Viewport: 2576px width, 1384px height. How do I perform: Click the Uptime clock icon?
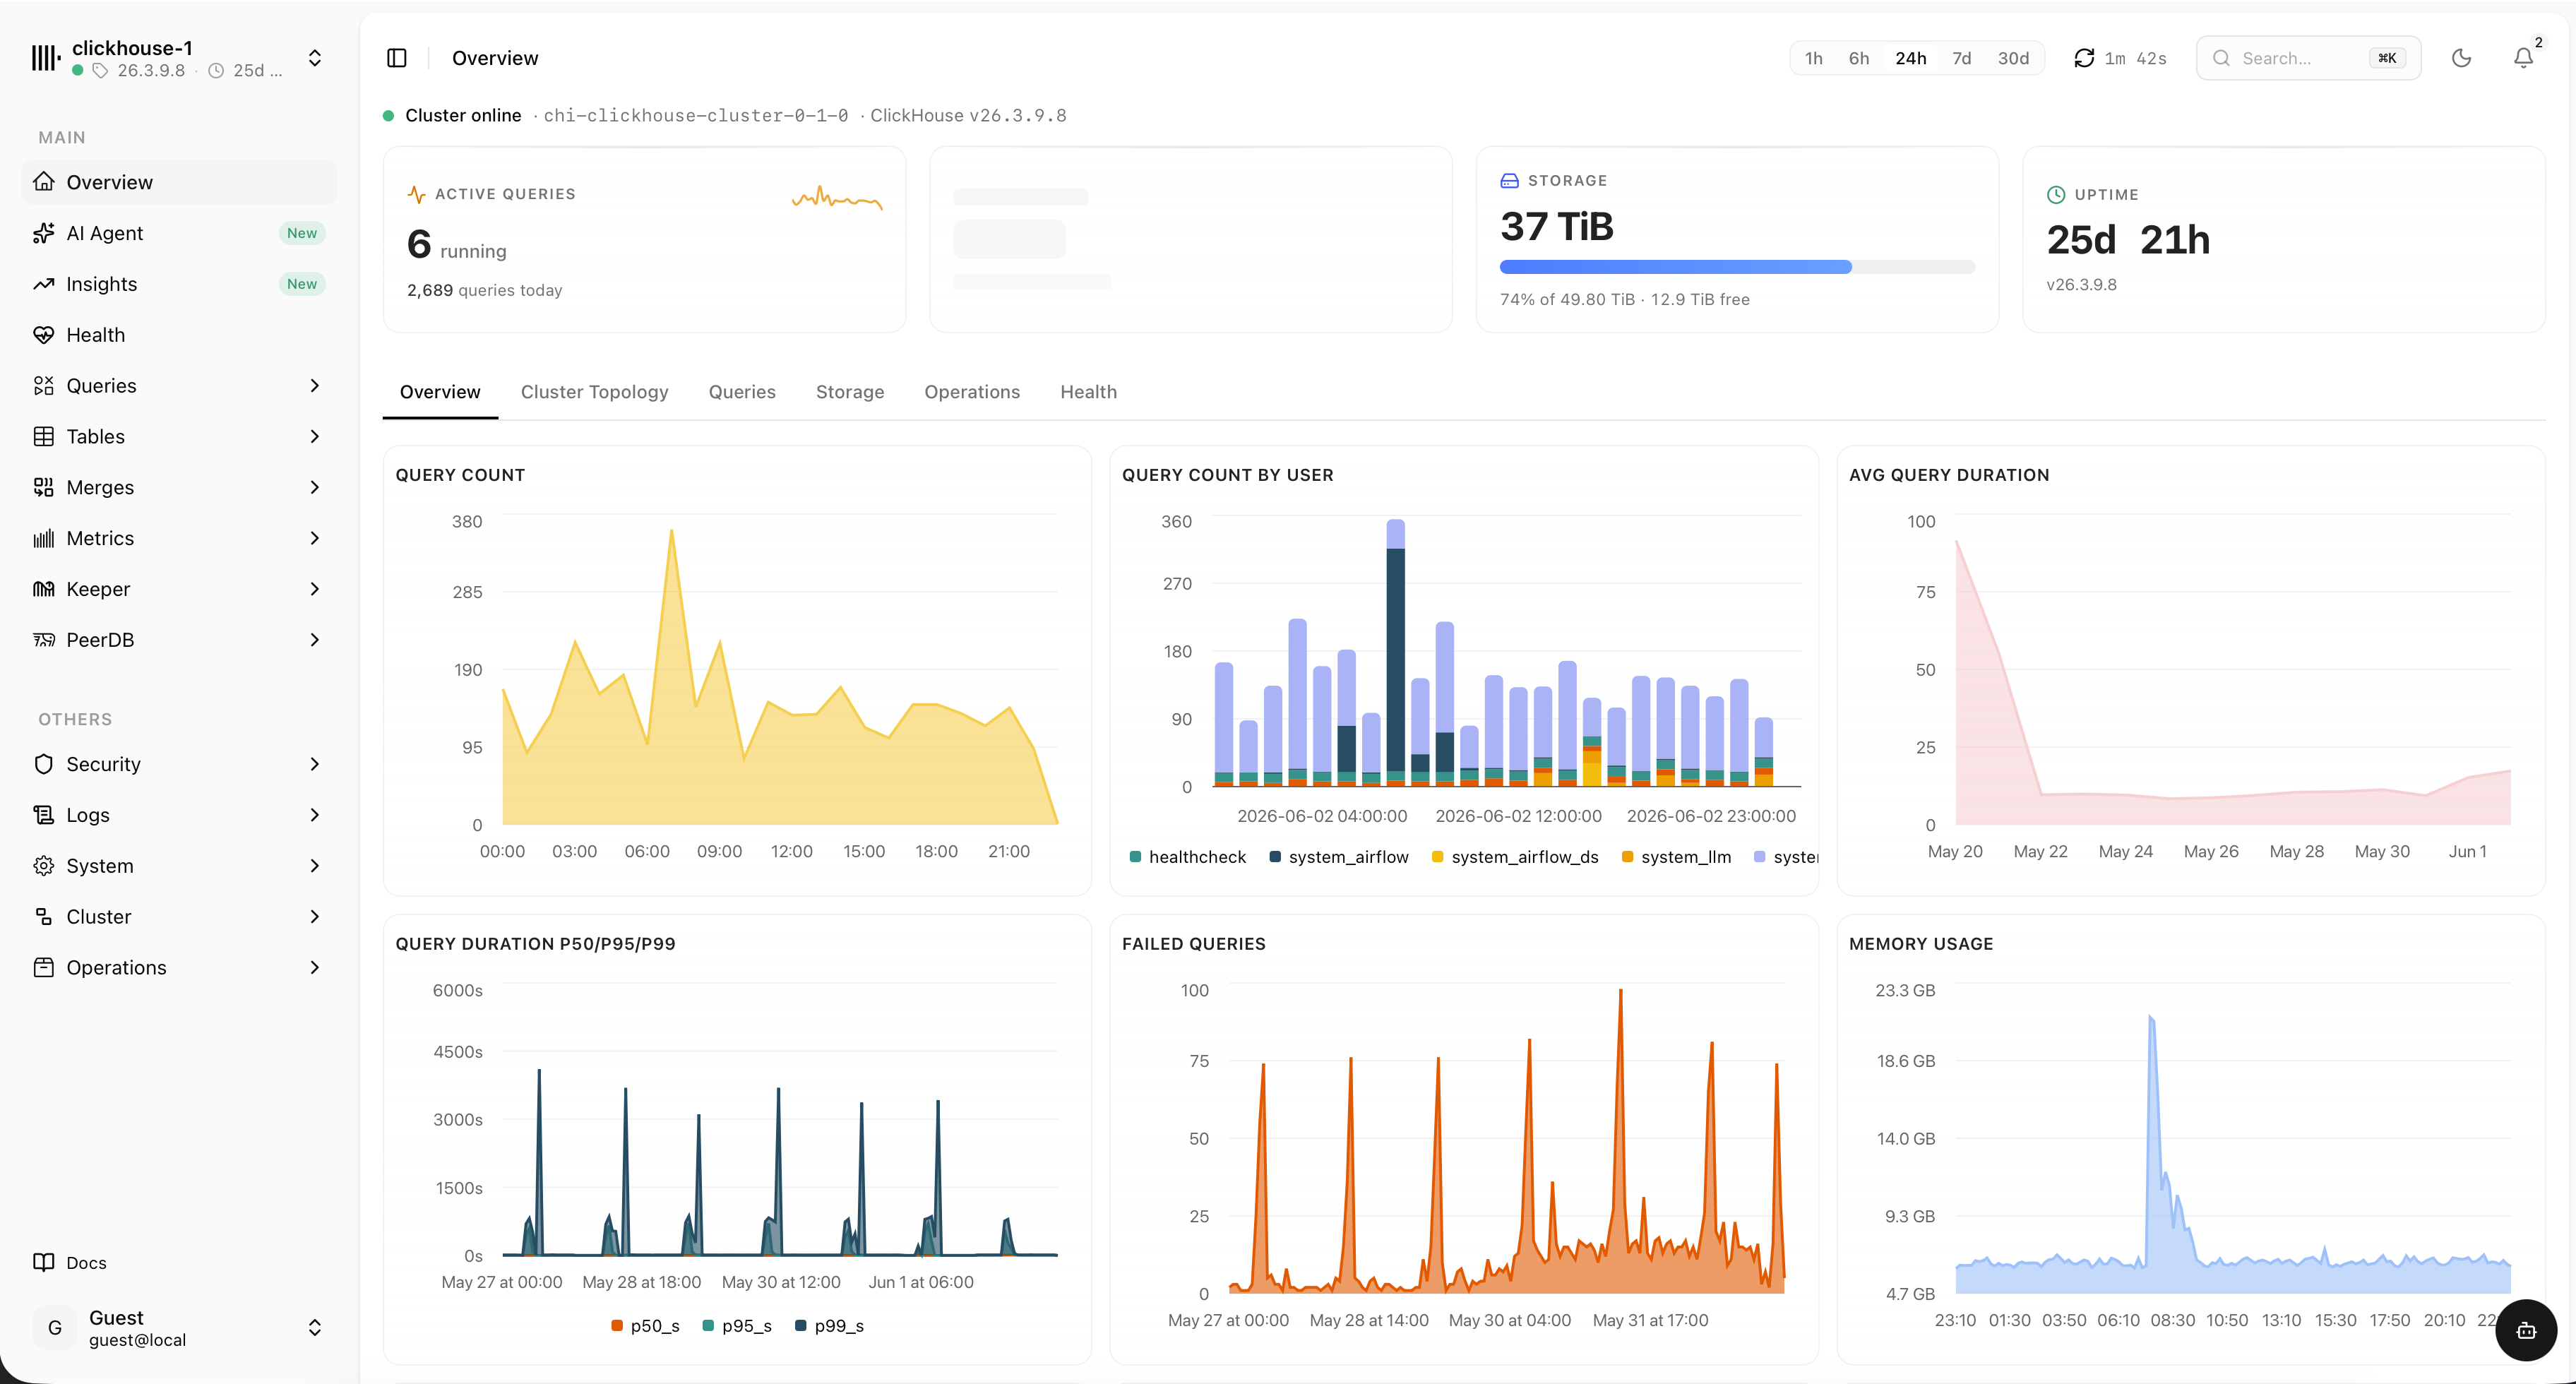(x=2056, y=195)
